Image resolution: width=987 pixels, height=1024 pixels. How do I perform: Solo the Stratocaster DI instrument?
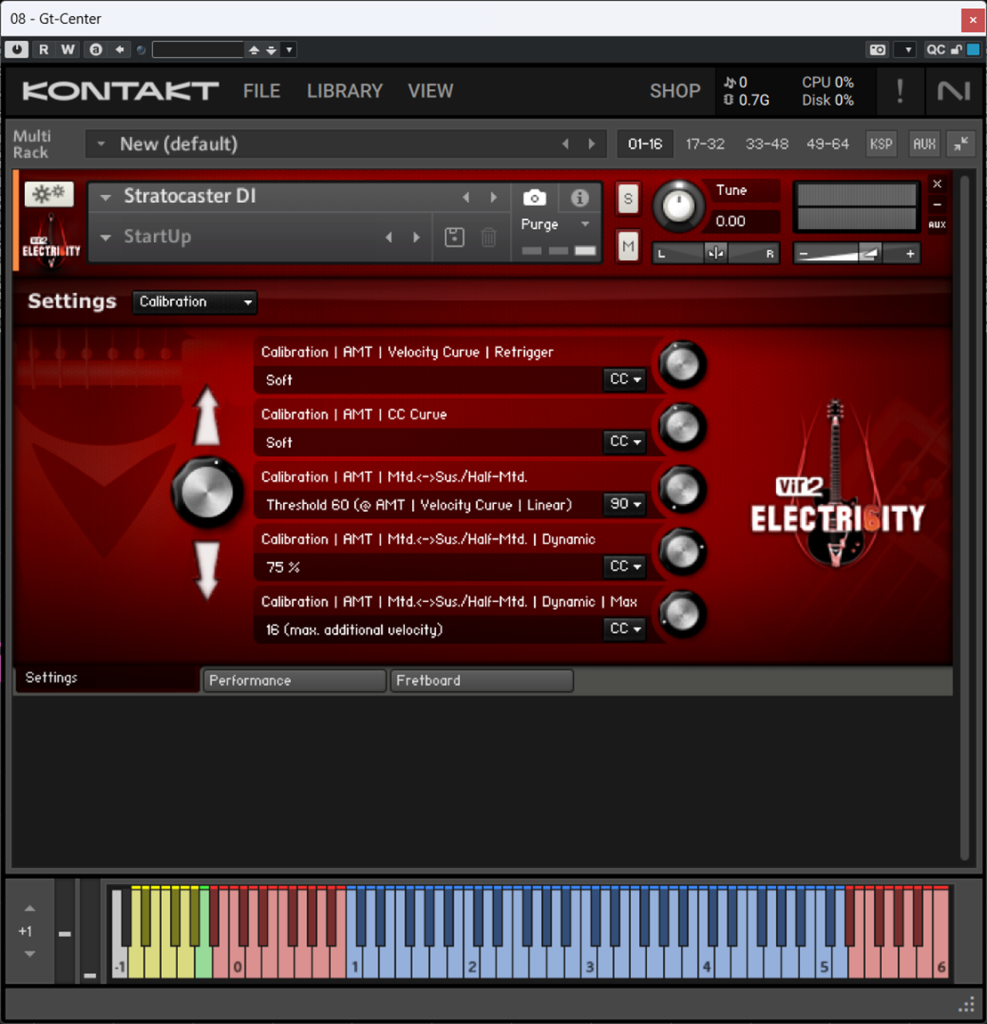(x=628, y=197)
